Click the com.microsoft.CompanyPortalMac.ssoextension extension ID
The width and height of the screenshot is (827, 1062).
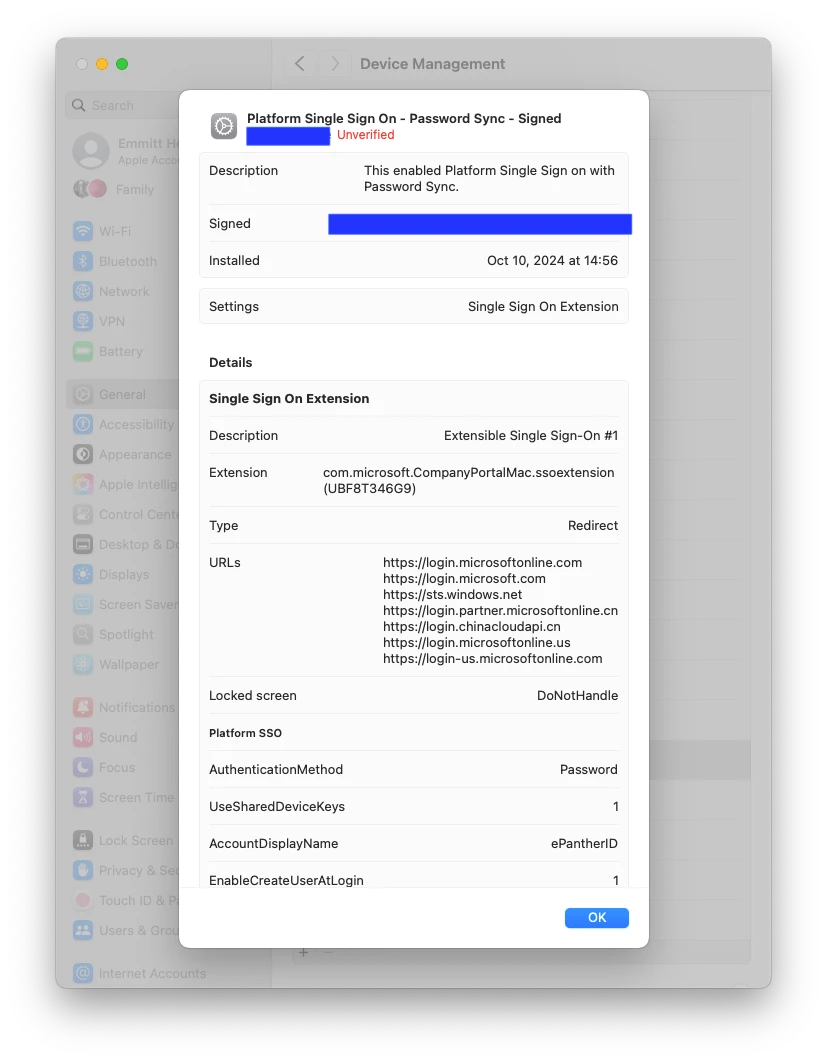tap(469, 480)
